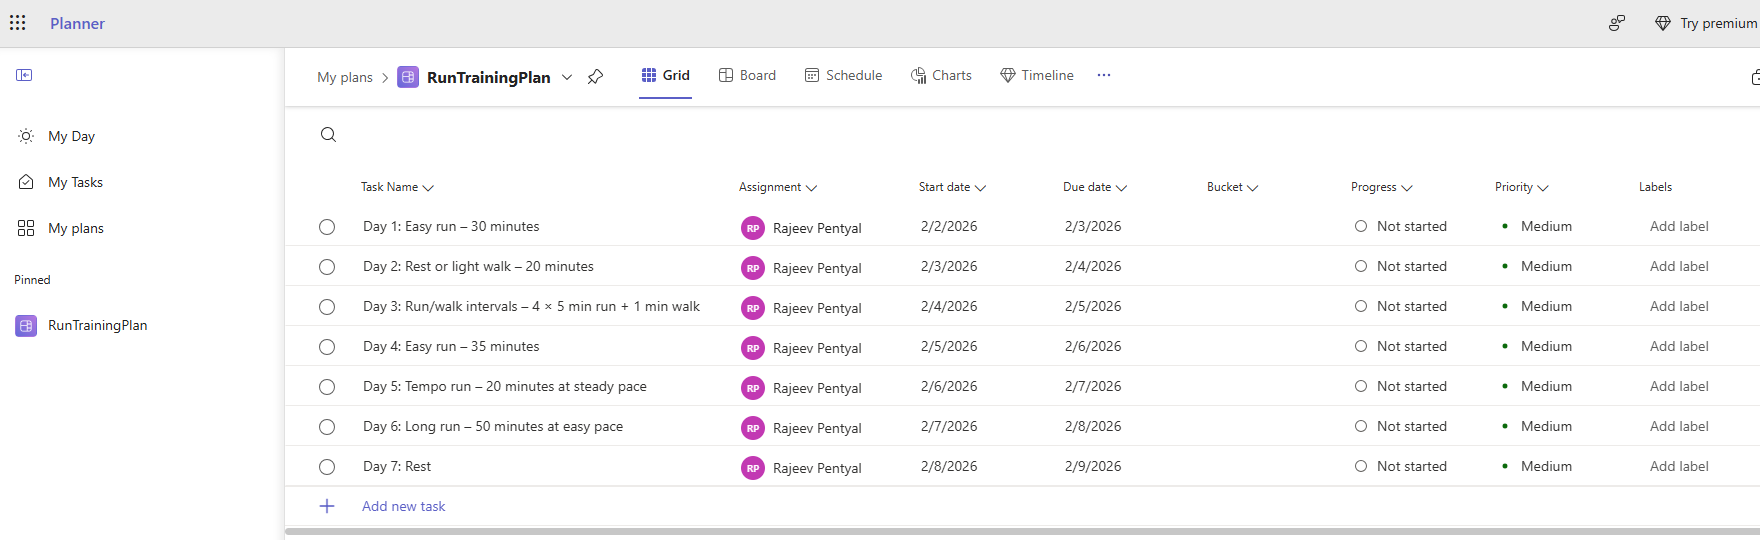Collapse the left navigation pane icon
This screenshot has height=540, width=1760.
(x=24, y=75)
